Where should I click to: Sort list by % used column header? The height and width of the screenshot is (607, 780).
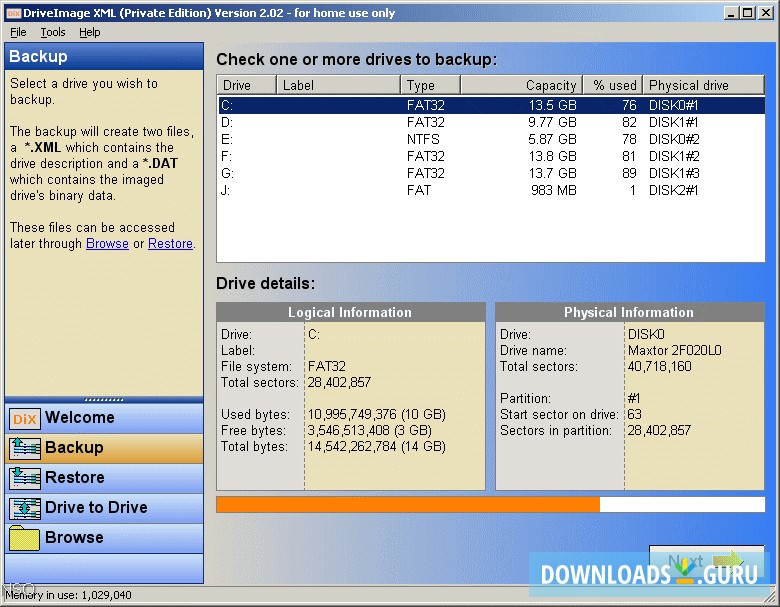coord(613,85)
